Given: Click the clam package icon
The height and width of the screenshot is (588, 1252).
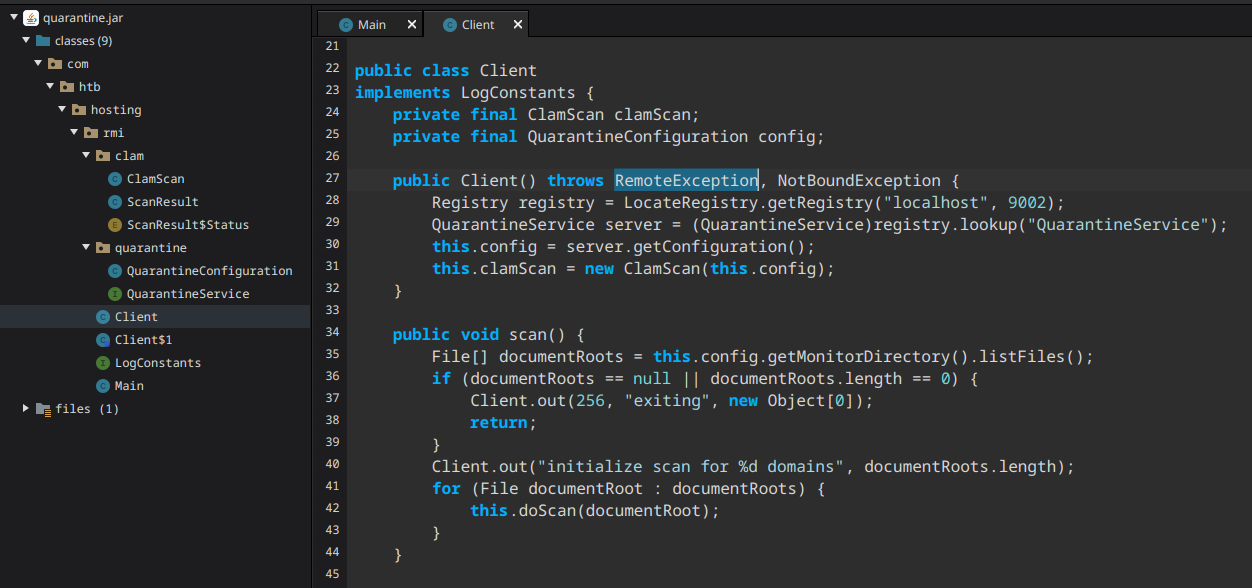Looking at the screenshot, I should [x=103, y=156].
